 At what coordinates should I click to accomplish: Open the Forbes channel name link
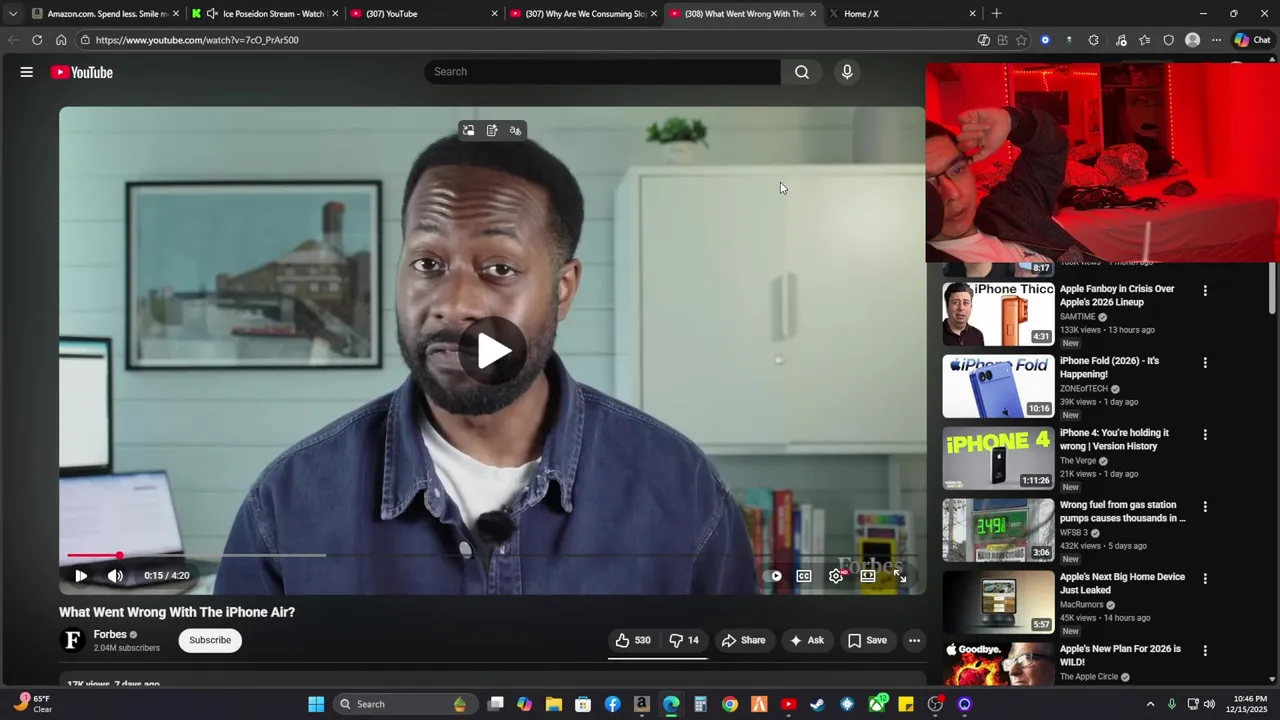[x=110, y=634]
